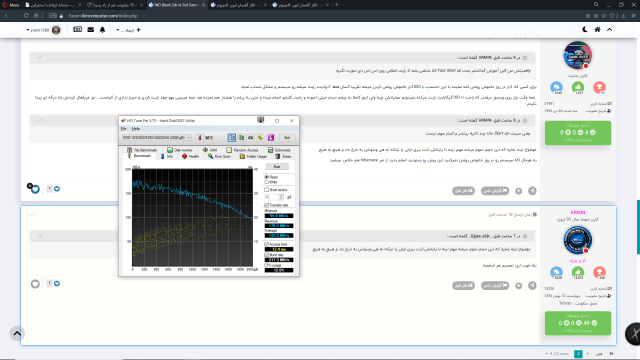Click ARMIN's round Intel avatar image
This screenshot has height=360, width=640.
click(x=578, y=240)
